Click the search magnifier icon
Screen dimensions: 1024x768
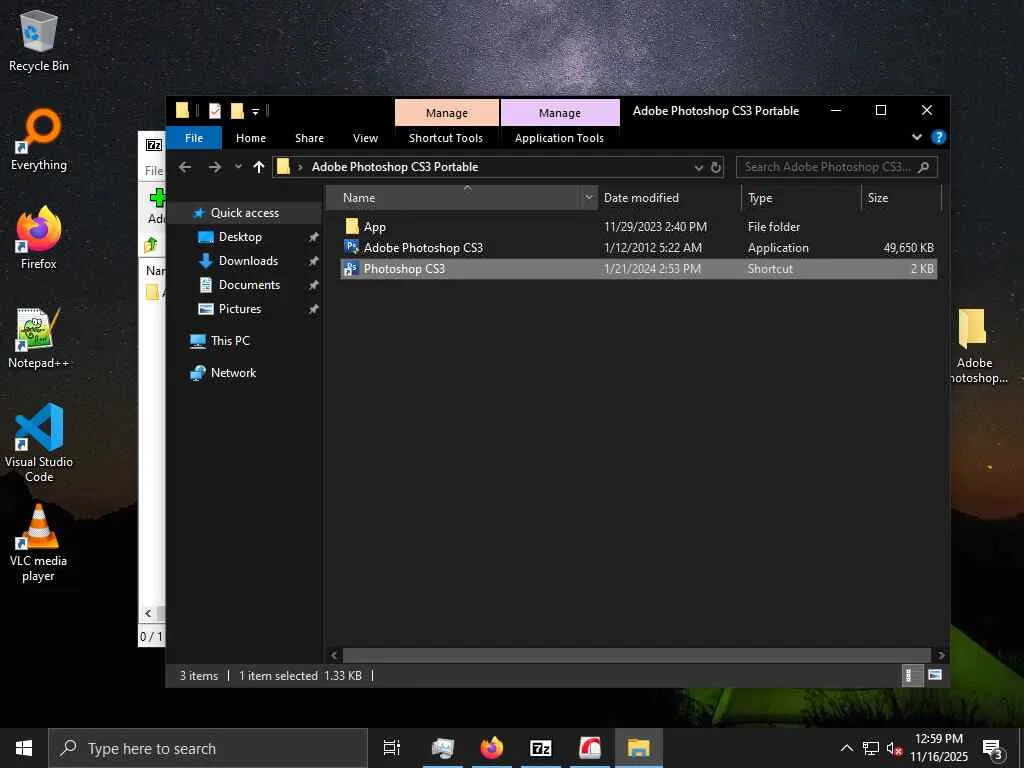click(x=923, y=167)
